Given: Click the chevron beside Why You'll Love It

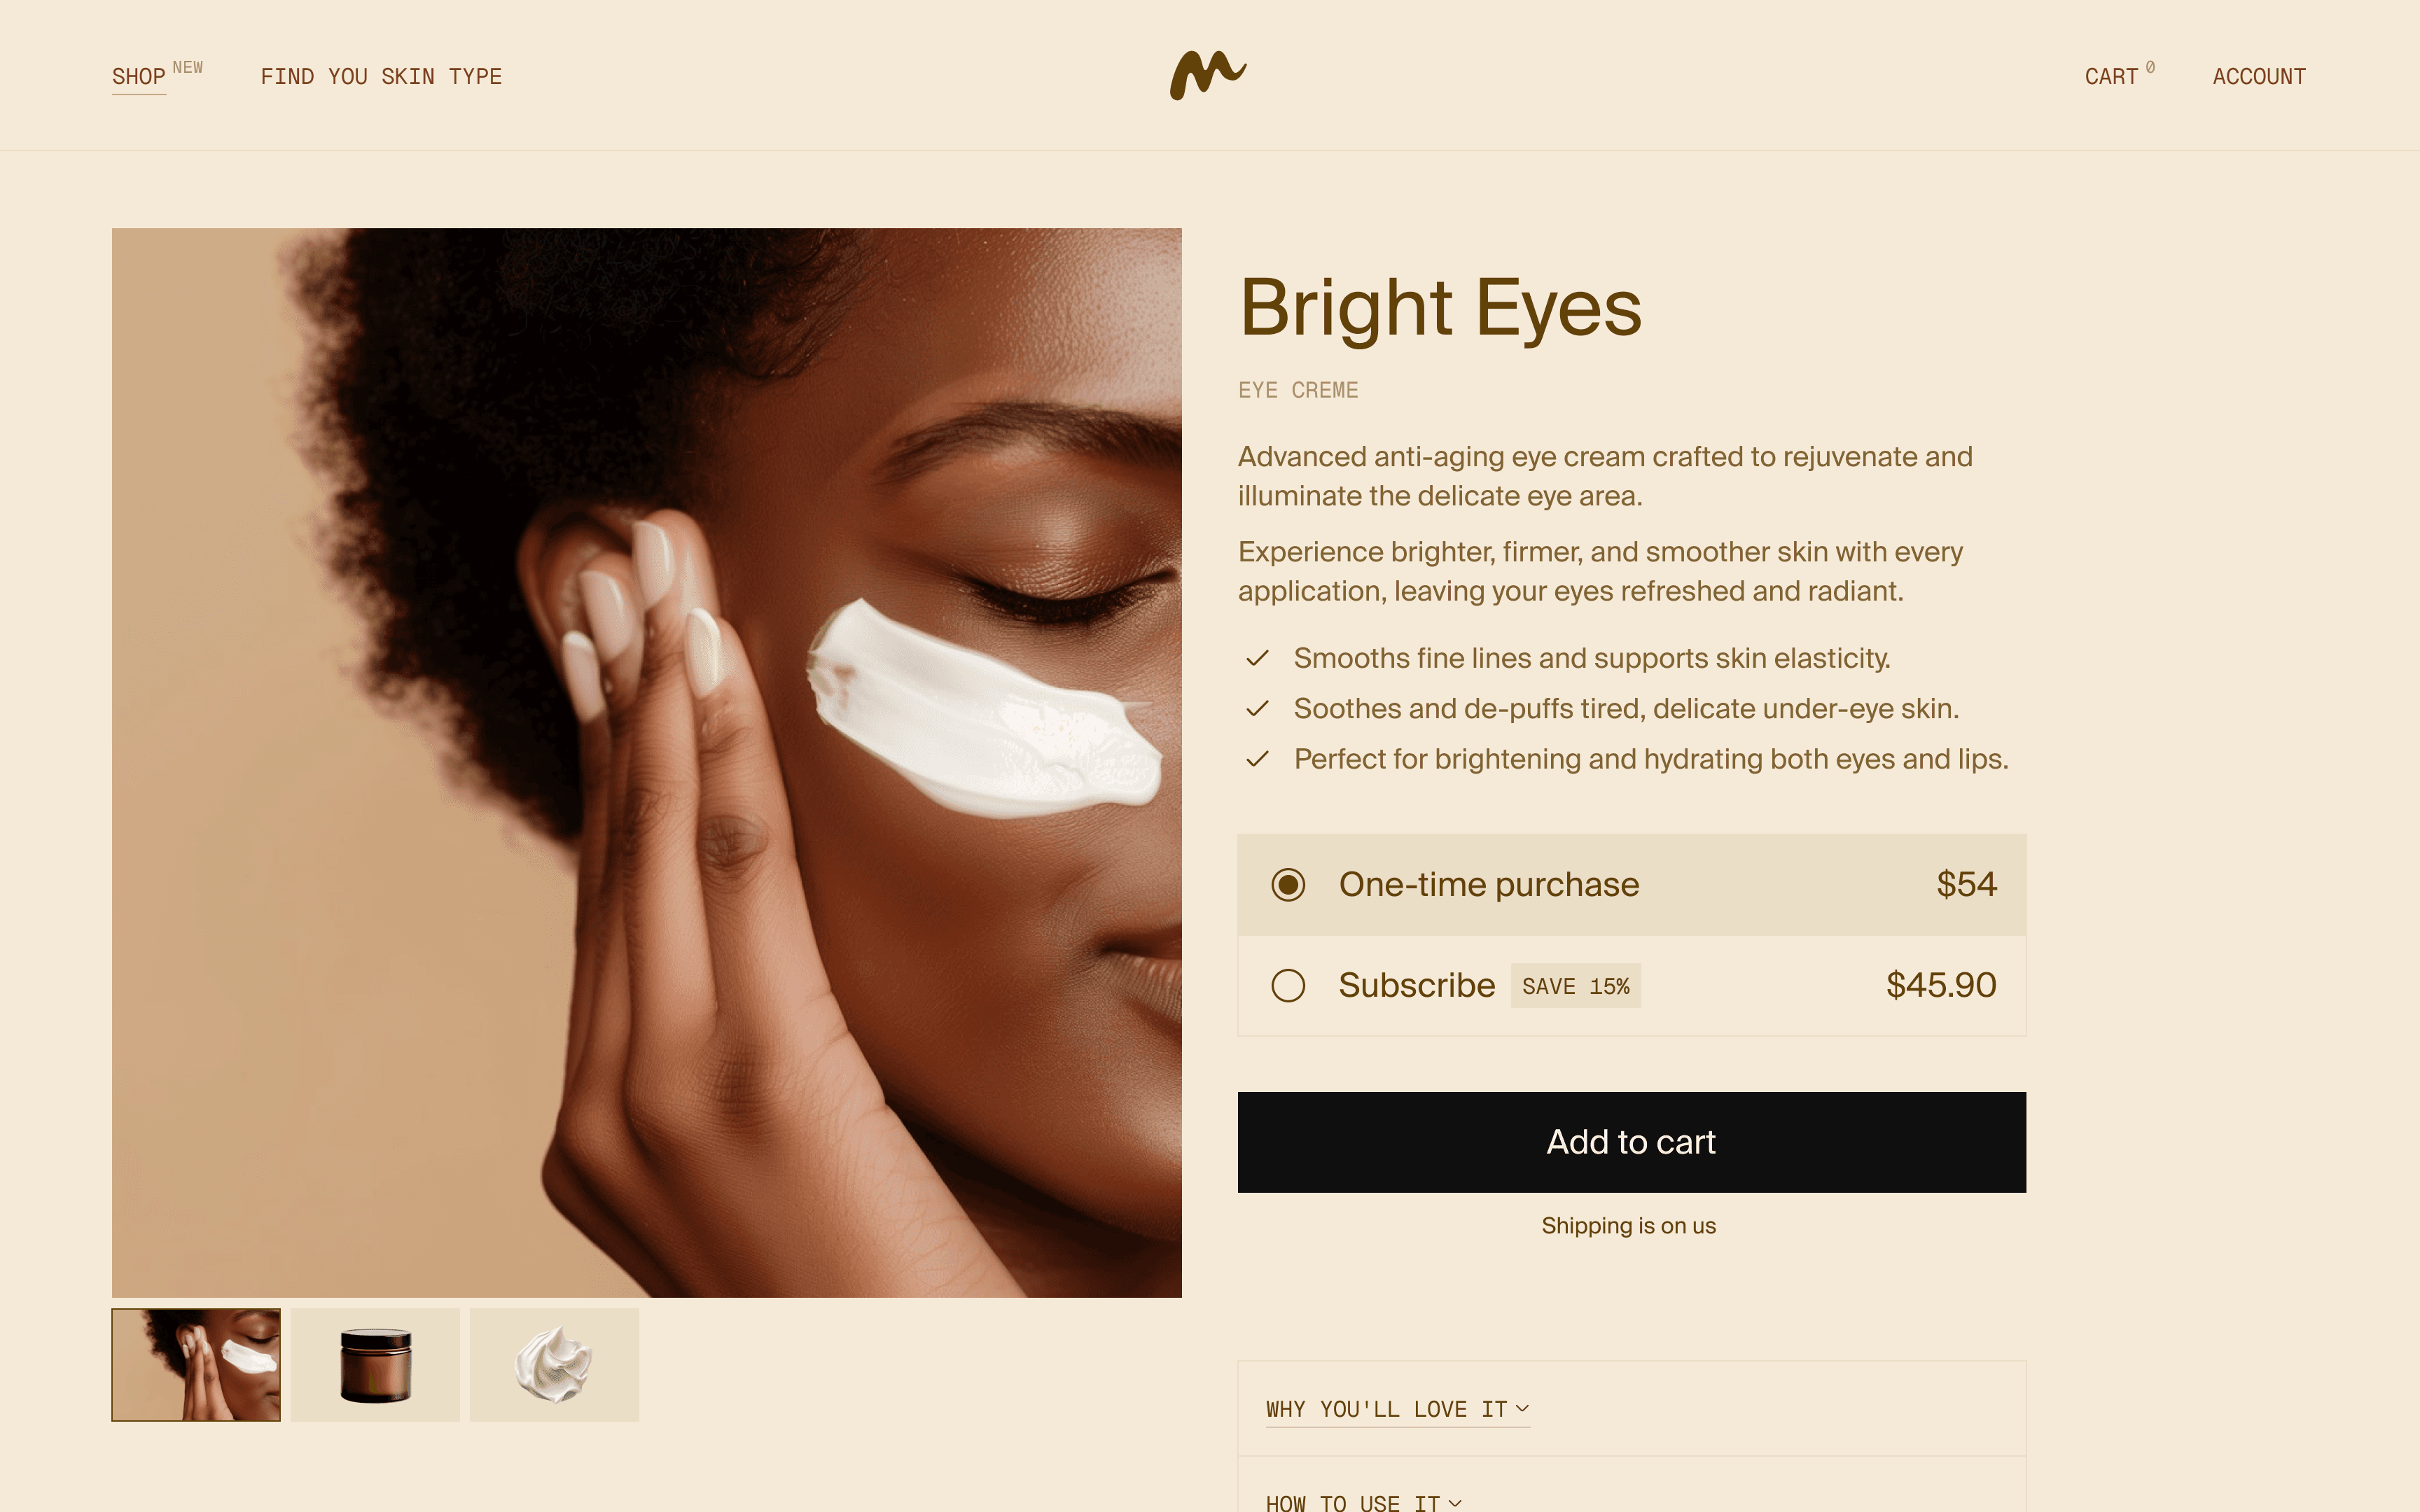Looking at the screenshot, I should pyautogui.click(x=1522, y=1408).
